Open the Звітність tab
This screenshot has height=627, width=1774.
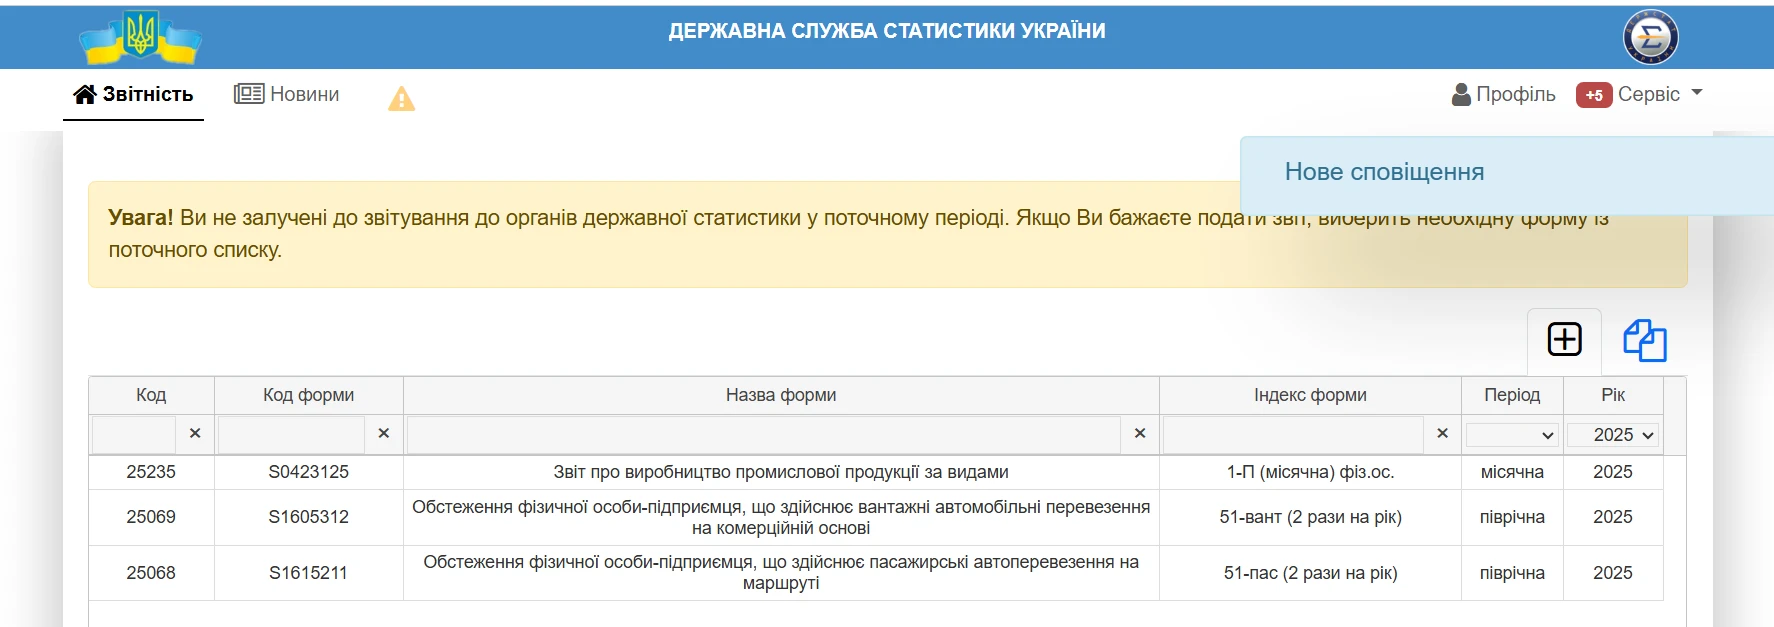coord(133,94)
